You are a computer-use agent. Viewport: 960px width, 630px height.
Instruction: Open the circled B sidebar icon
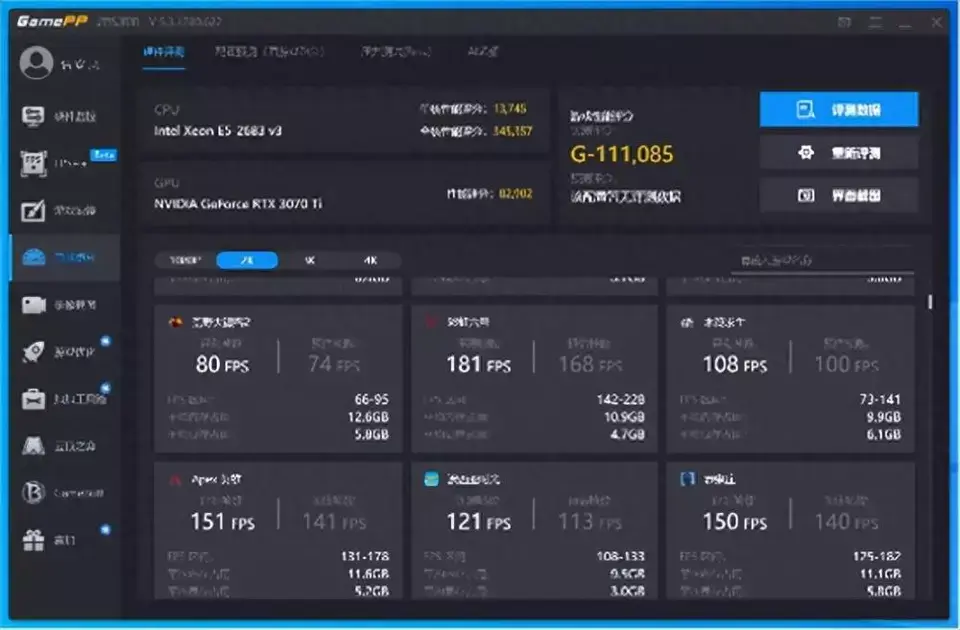coord(33,492)
